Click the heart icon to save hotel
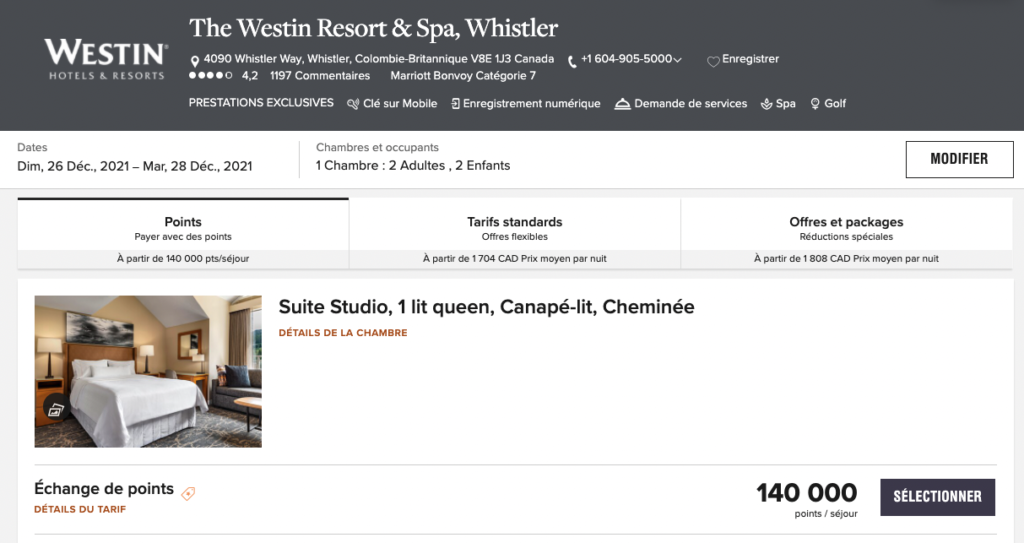The width and height of the screenshot is (1024, 543). [x=713, y=61]
